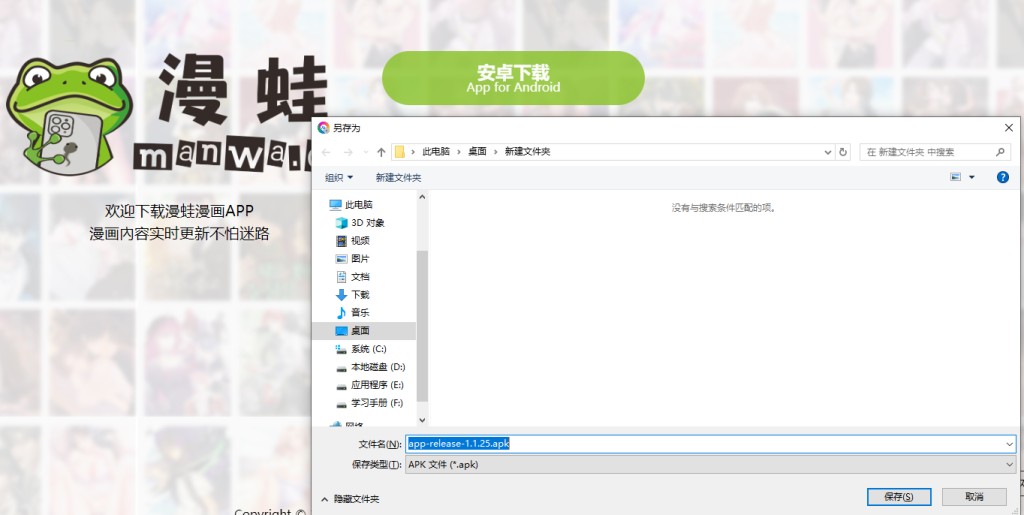This screenshot has width=1024, height=515.
Task: Change view layout icon
Action: point(955,177)
